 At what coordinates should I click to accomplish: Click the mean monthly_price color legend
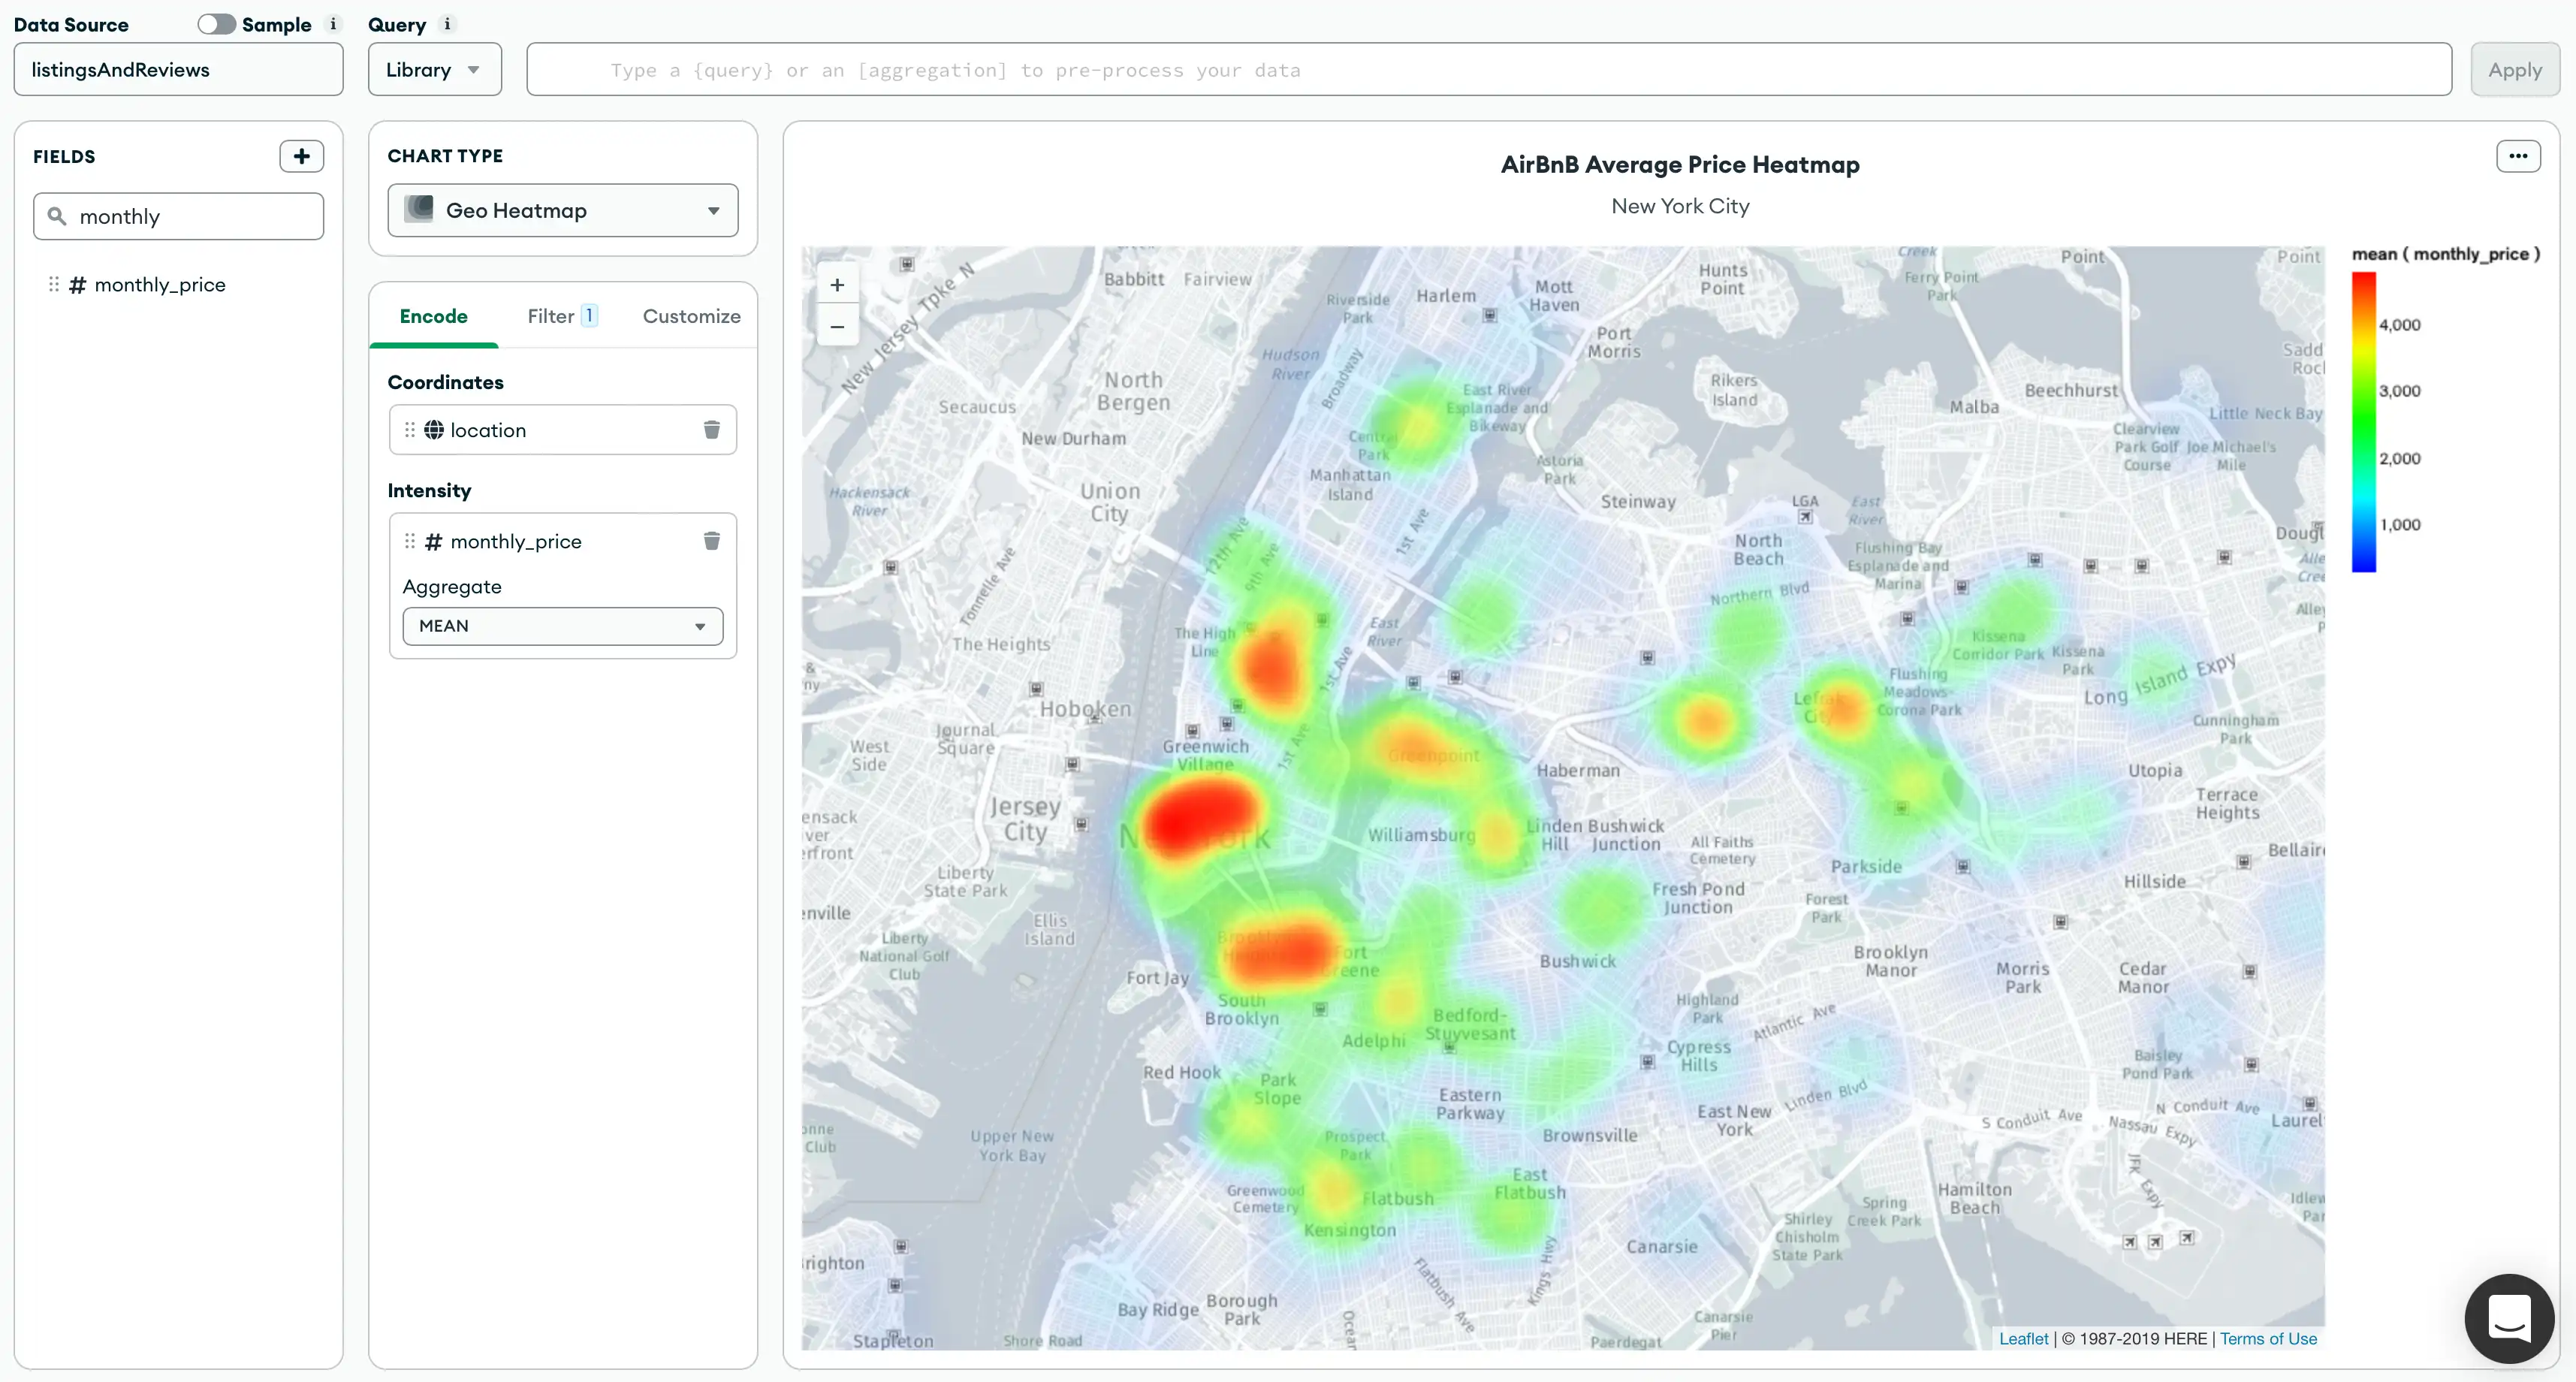pos(2364,420)
